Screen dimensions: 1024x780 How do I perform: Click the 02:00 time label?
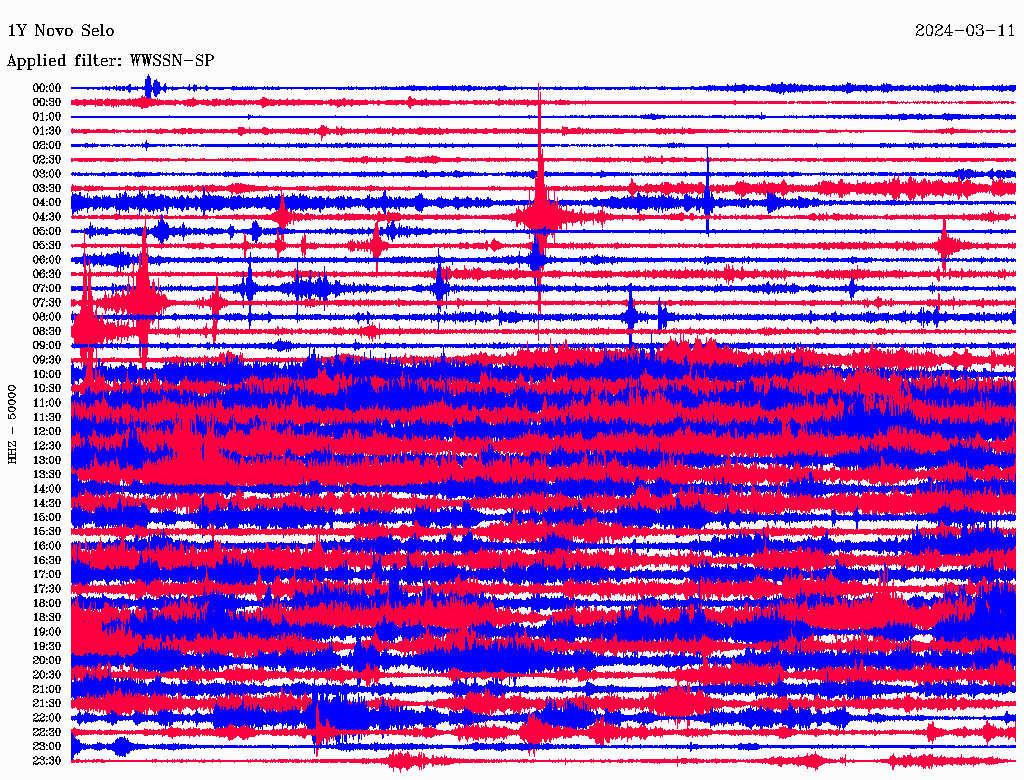(47, 145)
